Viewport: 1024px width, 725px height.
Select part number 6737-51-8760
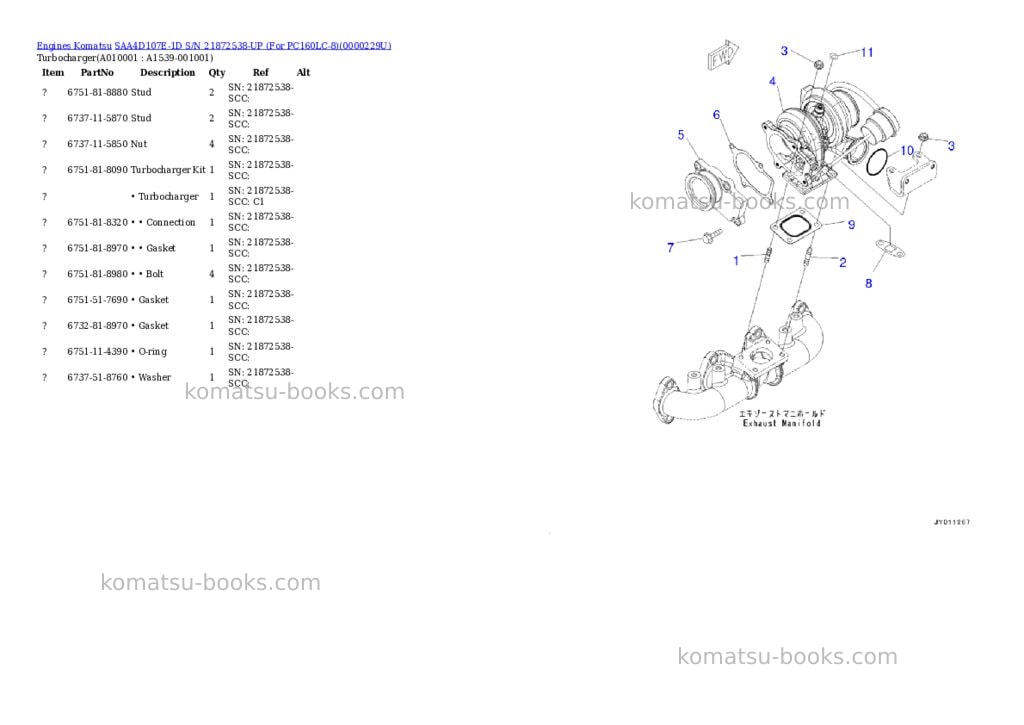[97, 378]
